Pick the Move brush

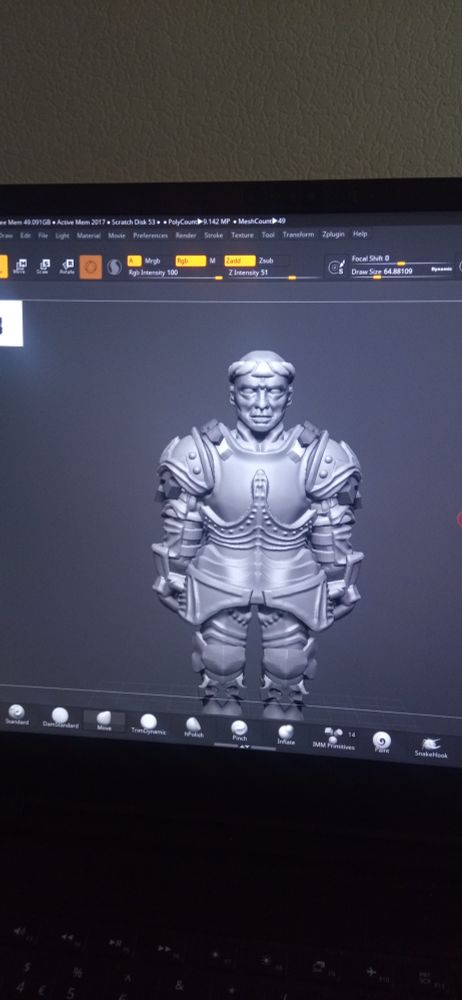[x=104, y=721]
